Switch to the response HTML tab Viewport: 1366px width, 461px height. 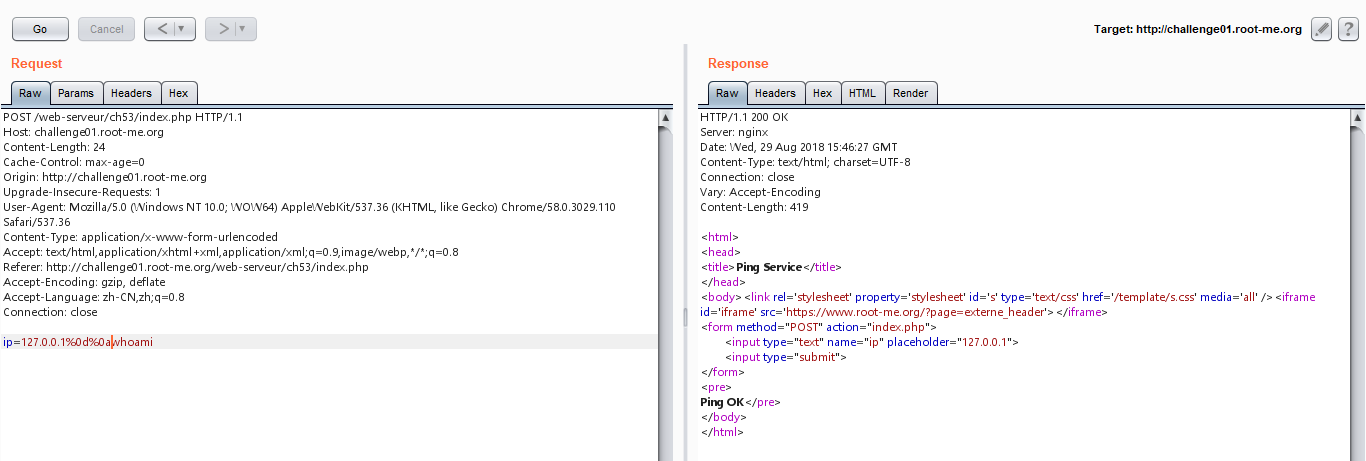[x=862, y=93]
